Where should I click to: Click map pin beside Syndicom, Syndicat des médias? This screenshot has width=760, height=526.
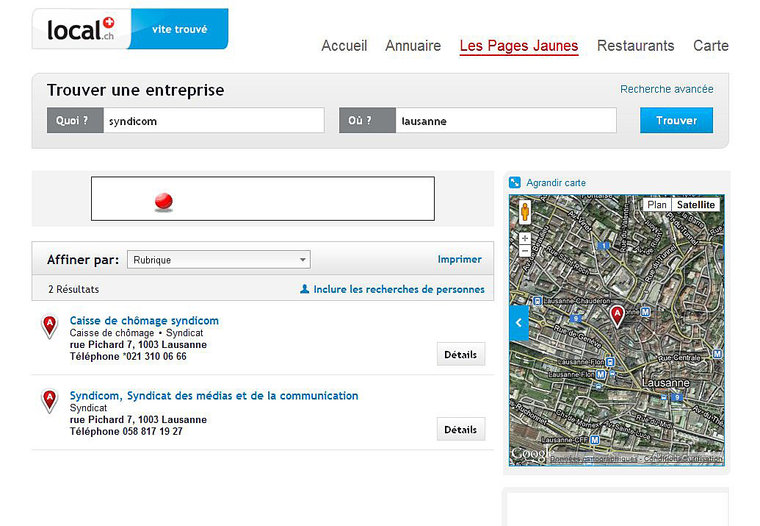49,400
